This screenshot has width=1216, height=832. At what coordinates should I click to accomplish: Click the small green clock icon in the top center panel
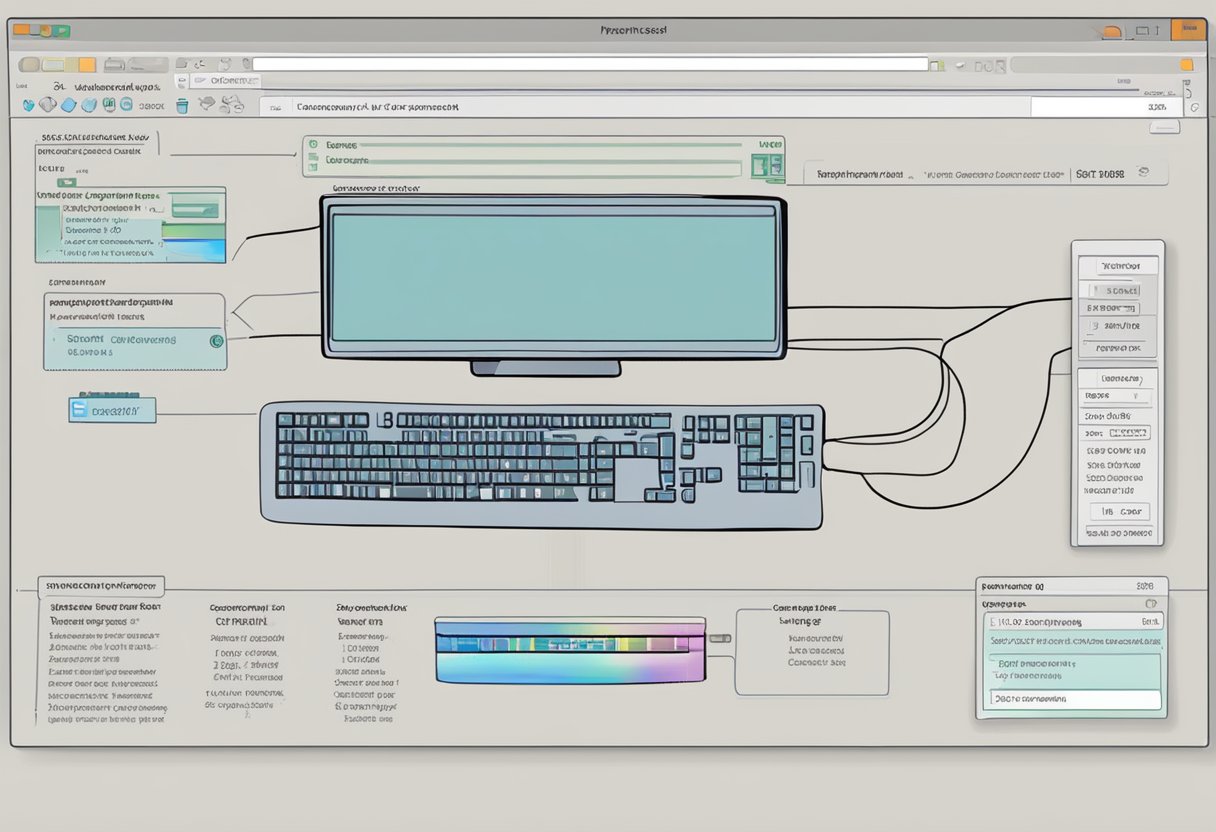(x=314, y=145)
